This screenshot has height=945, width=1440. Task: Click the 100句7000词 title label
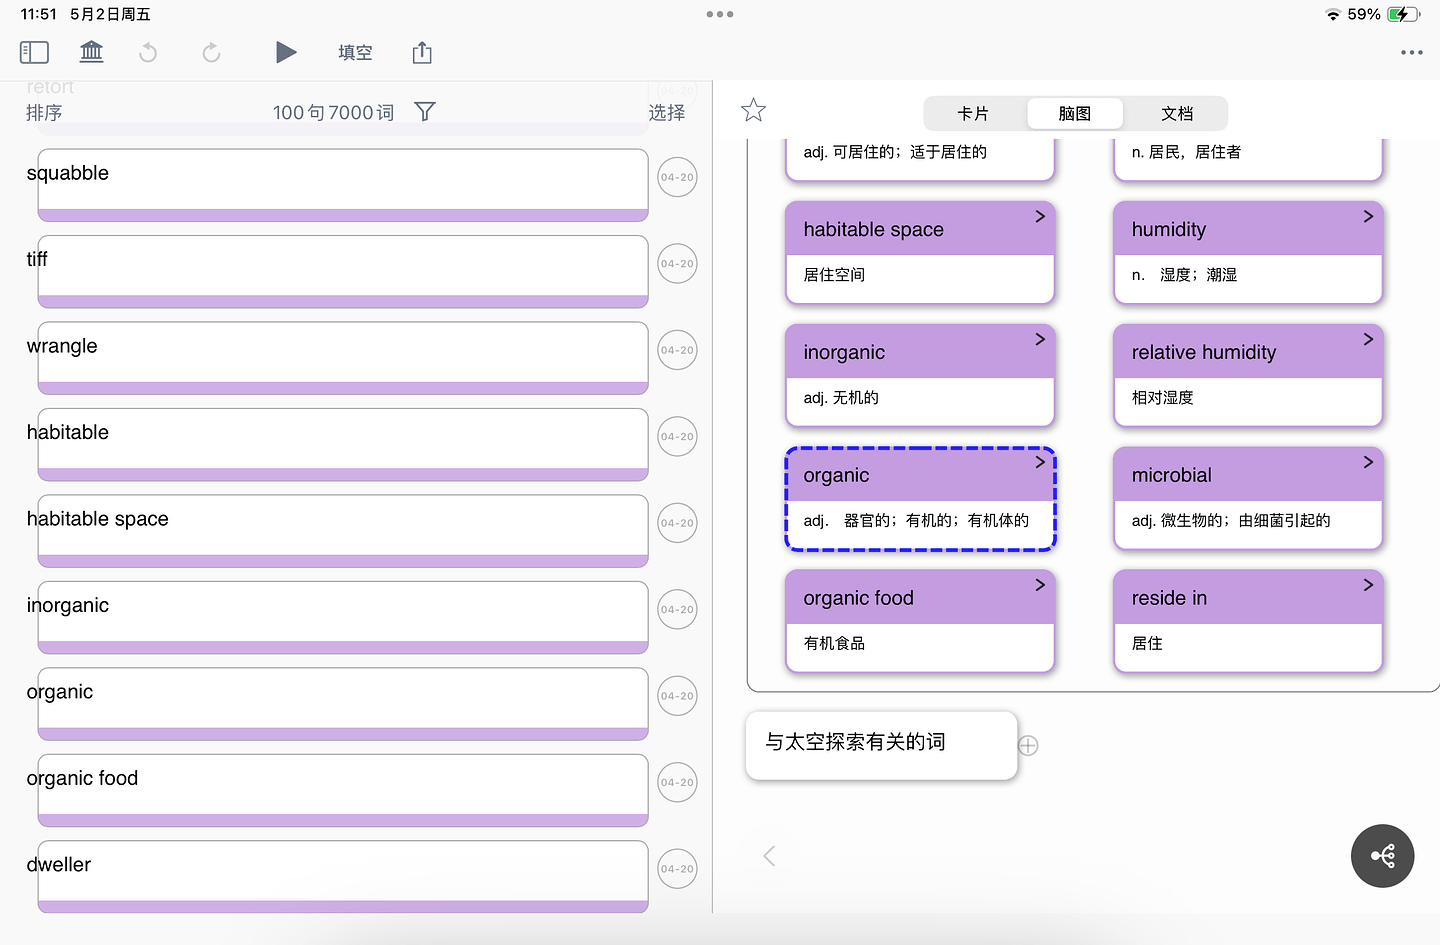[x=334, y=112]
